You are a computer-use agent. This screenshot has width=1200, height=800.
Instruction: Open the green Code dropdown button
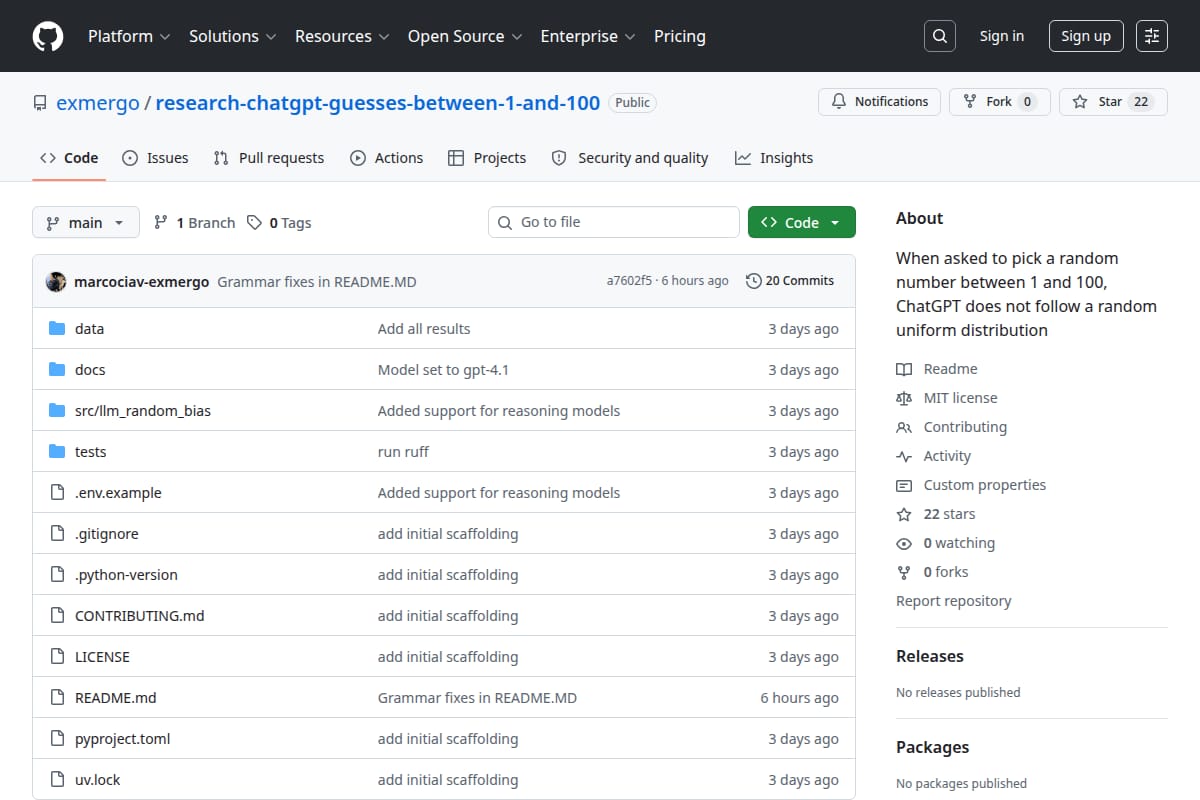802,223
